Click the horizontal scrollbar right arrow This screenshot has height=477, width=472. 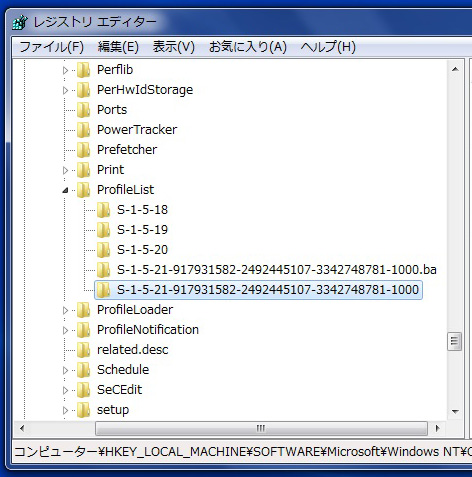coord(437,428)
